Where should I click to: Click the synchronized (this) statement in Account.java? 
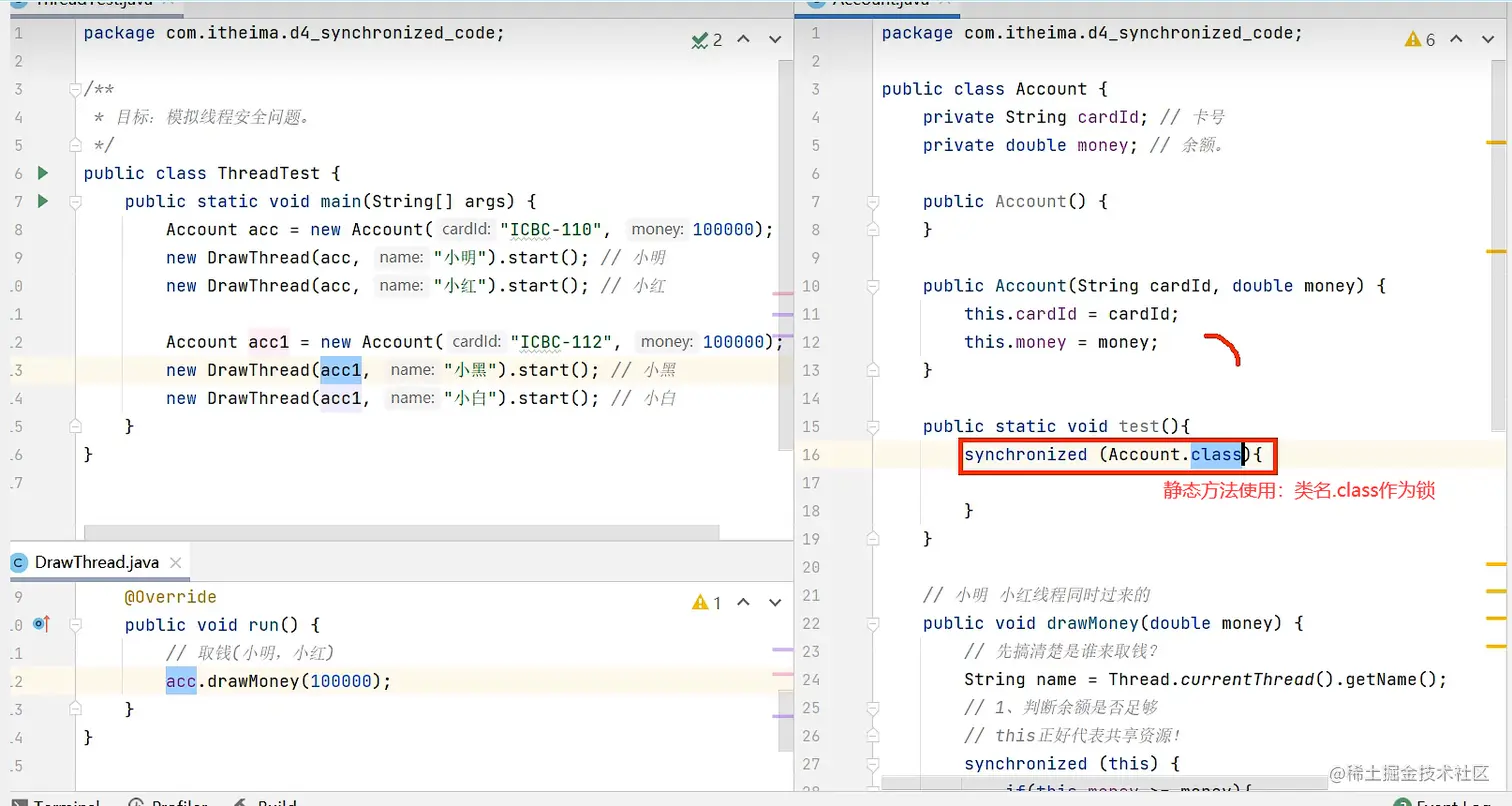click(1072, 764)
